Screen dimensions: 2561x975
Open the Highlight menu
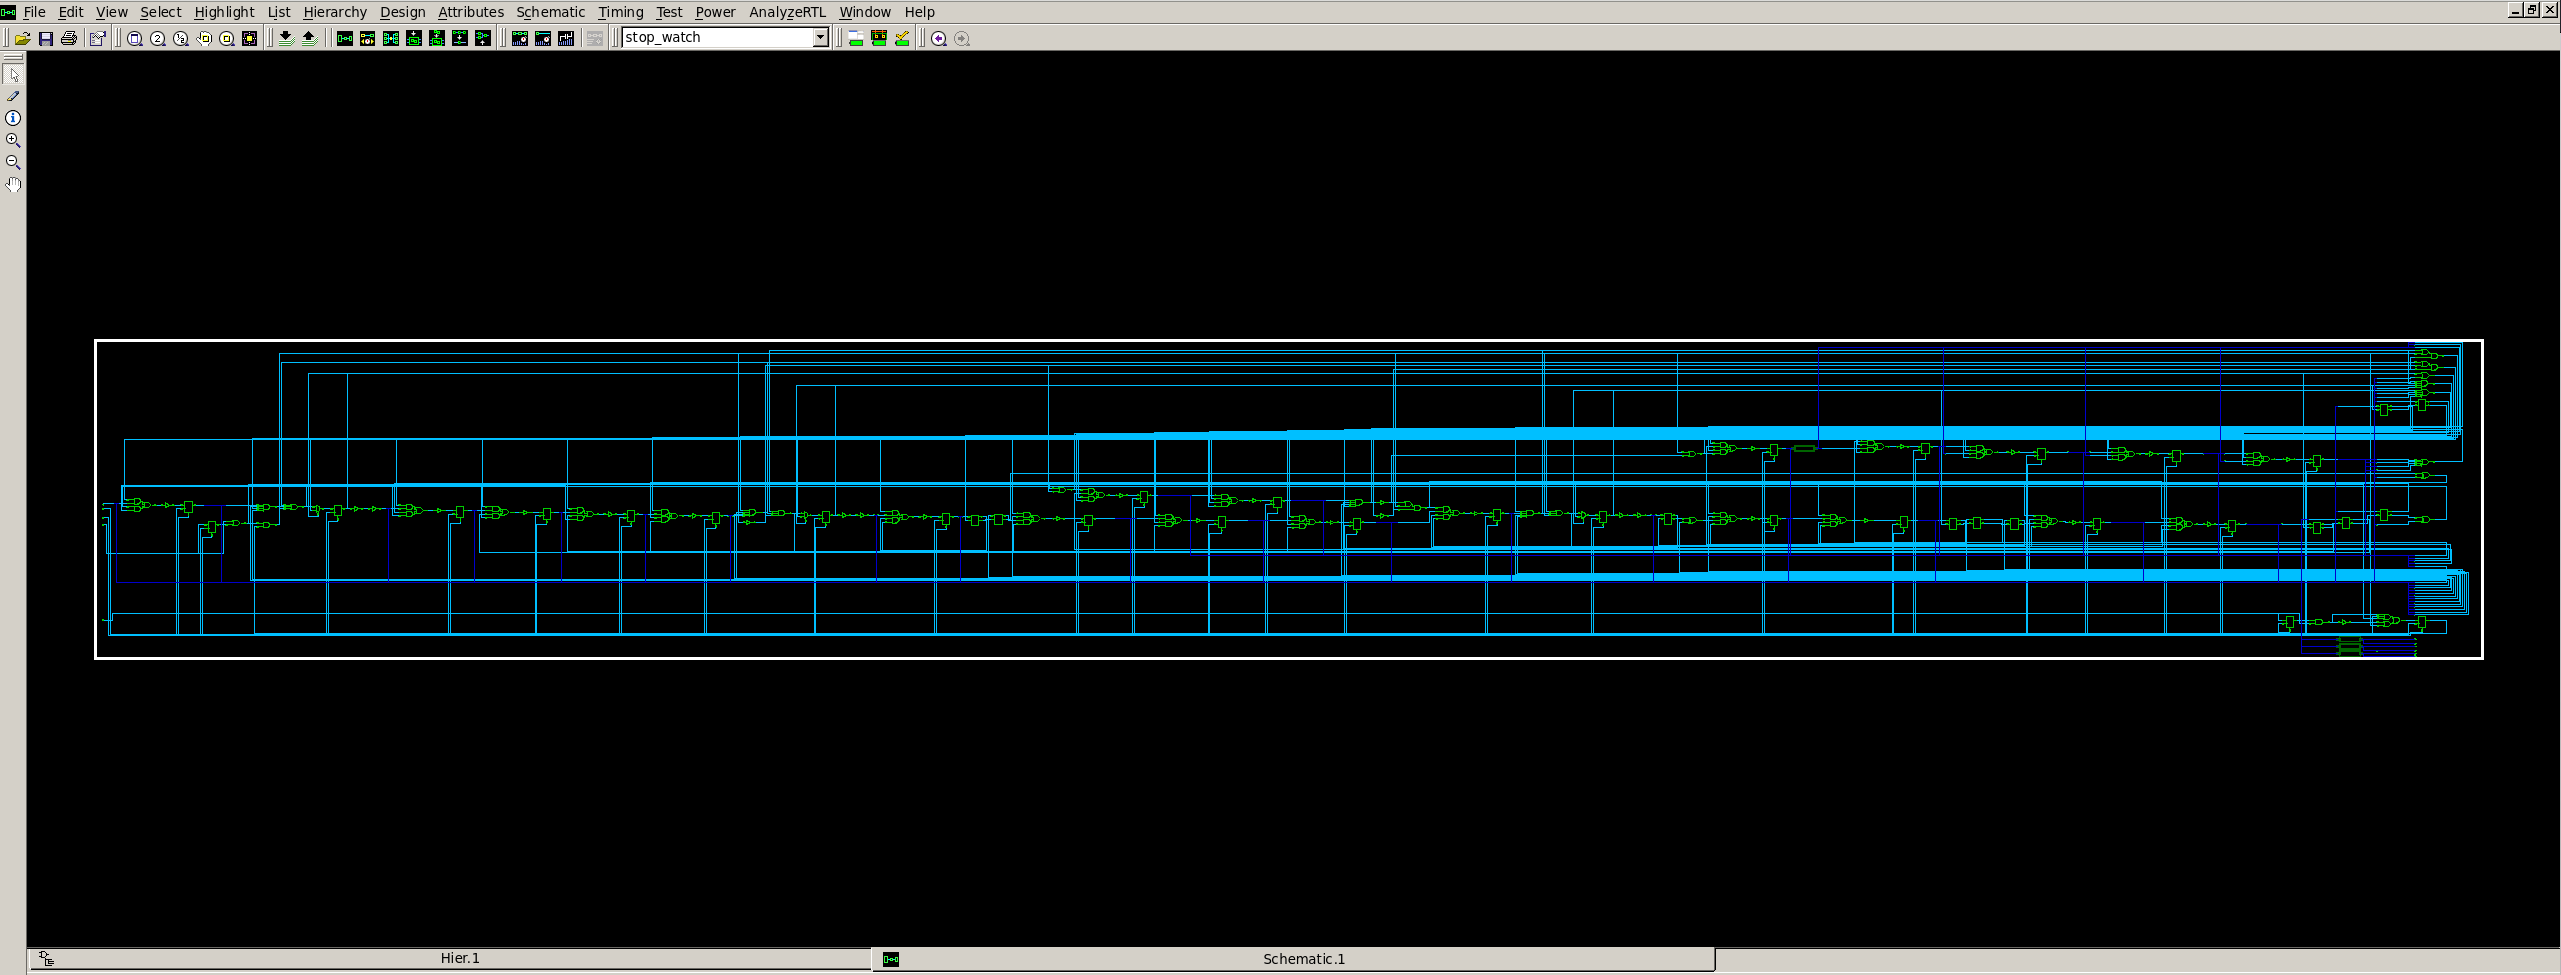(x=224, y=12)
